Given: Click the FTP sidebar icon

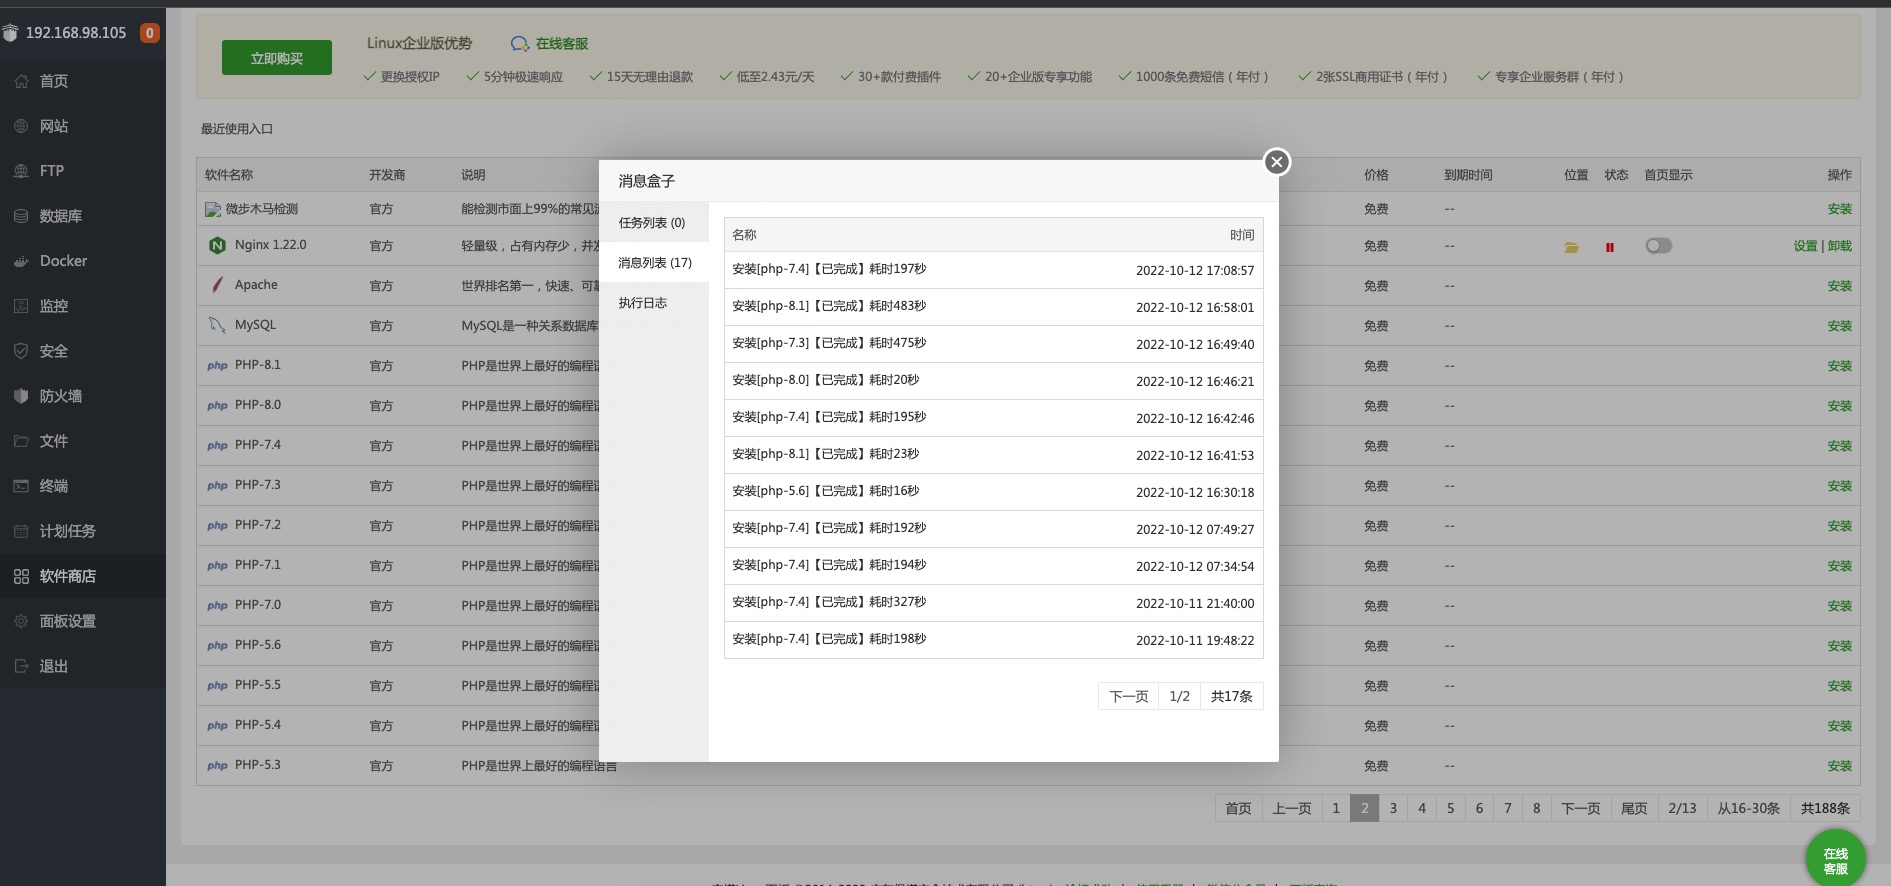Looking at the screenshot, I should coord(21,171).
